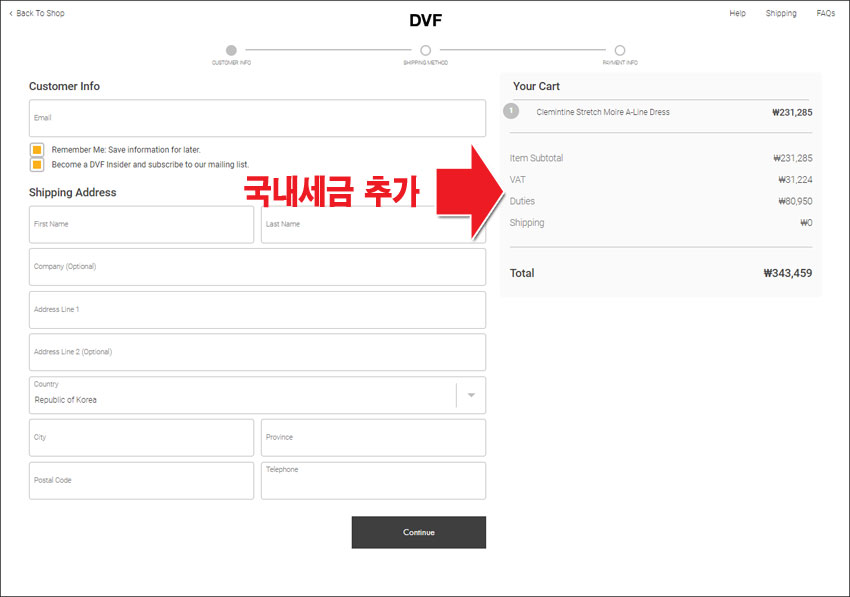Click the Country dropdown arrow
850x597 pixels.
[x=471, y=395]
